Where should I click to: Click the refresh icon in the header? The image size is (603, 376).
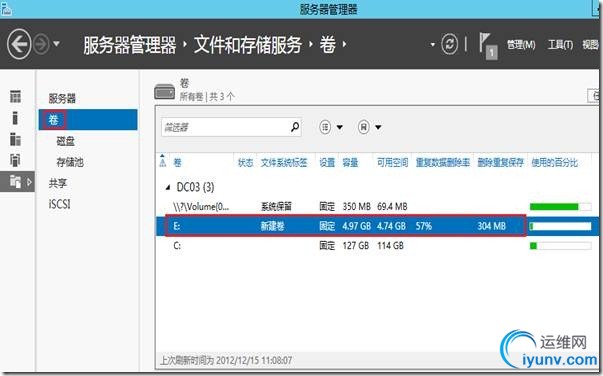[x=450, y=44]
